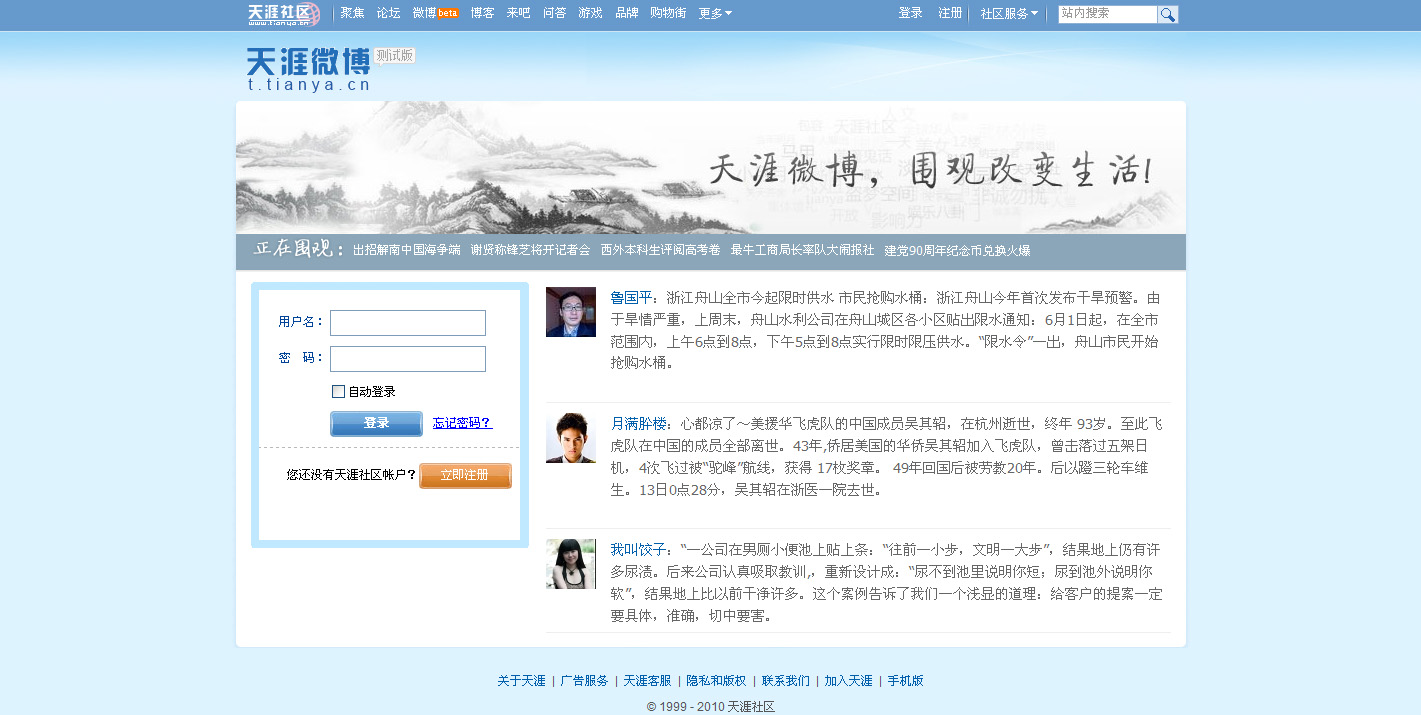
Task: Click the footer link 隐私和版权
Action: click(716, 681)
